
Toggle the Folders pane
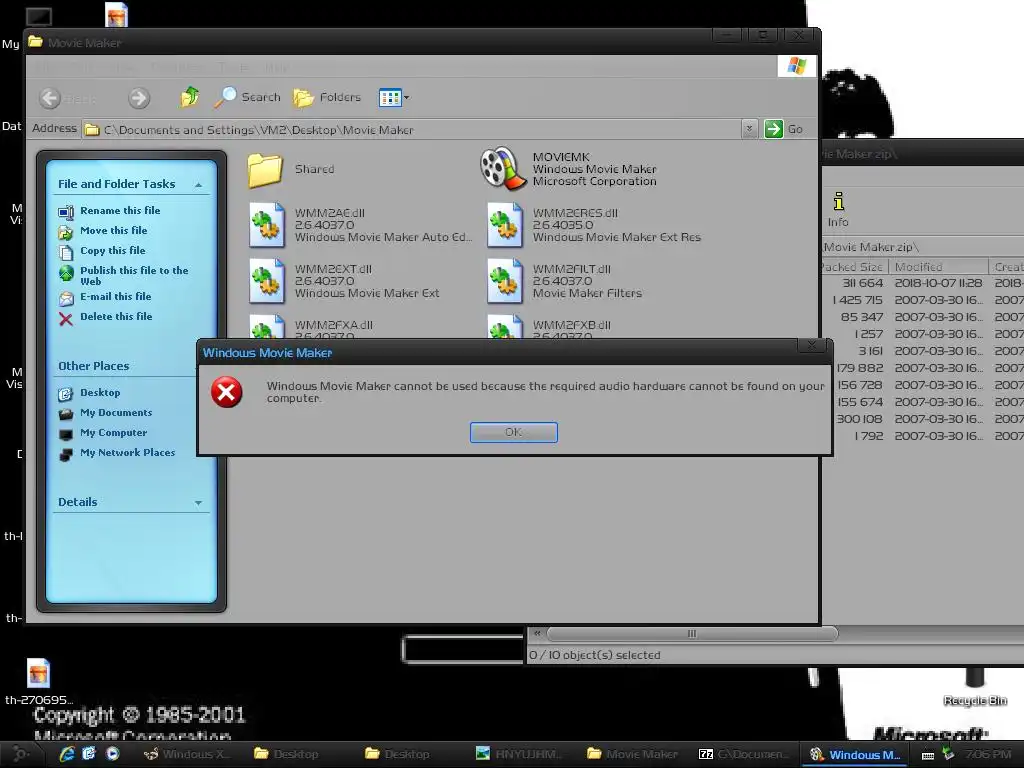pos(327,97)
